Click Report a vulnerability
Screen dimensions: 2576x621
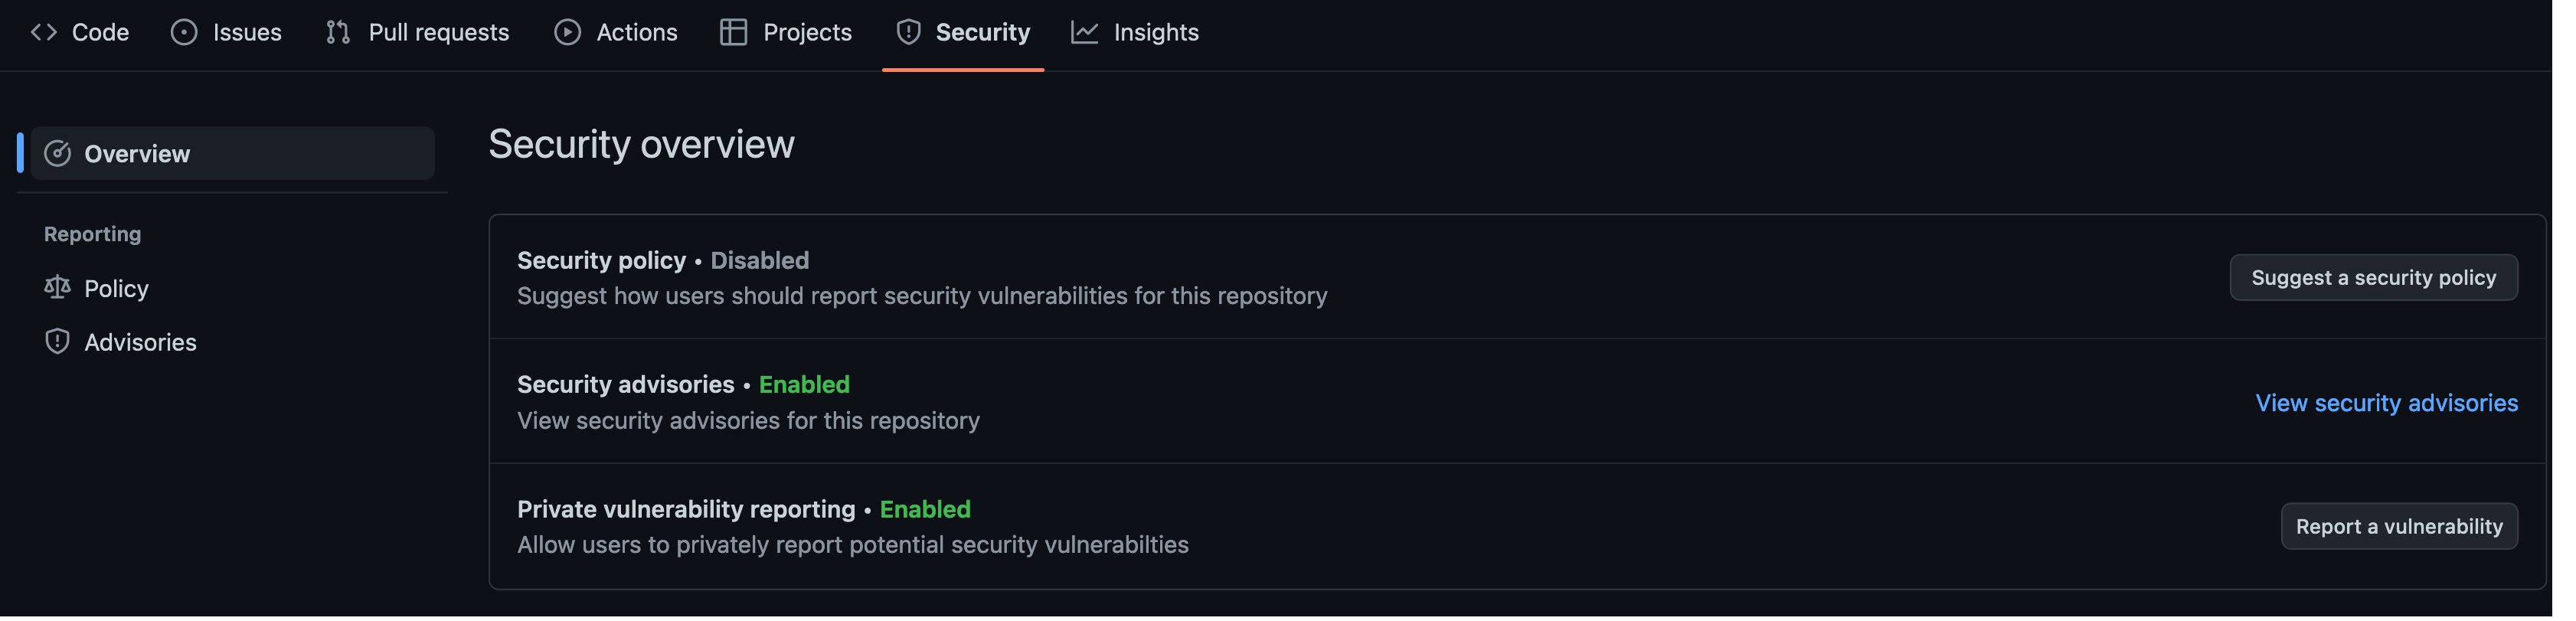(x=2399, y=526)
